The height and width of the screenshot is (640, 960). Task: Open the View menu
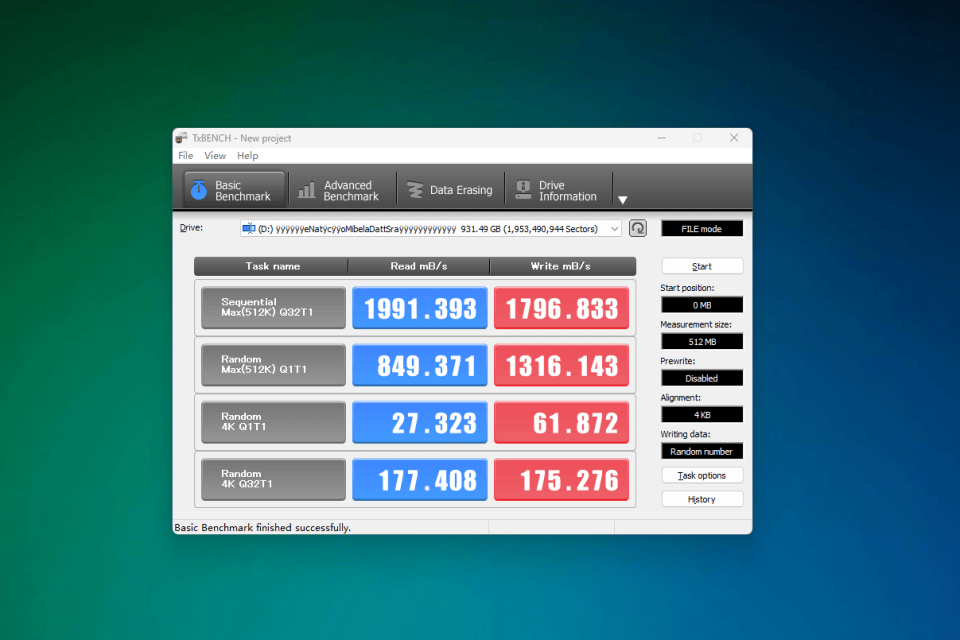(215, 156)
